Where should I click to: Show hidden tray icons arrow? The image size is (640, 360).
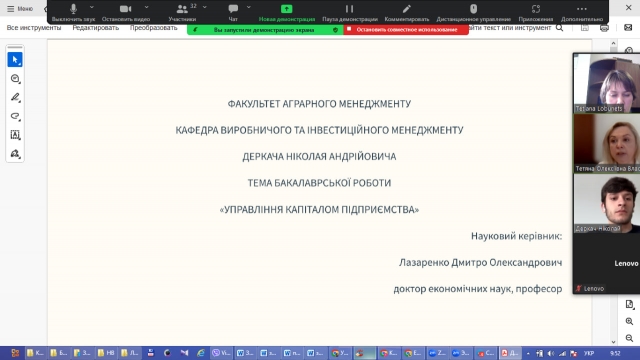(x=528, y=353)
